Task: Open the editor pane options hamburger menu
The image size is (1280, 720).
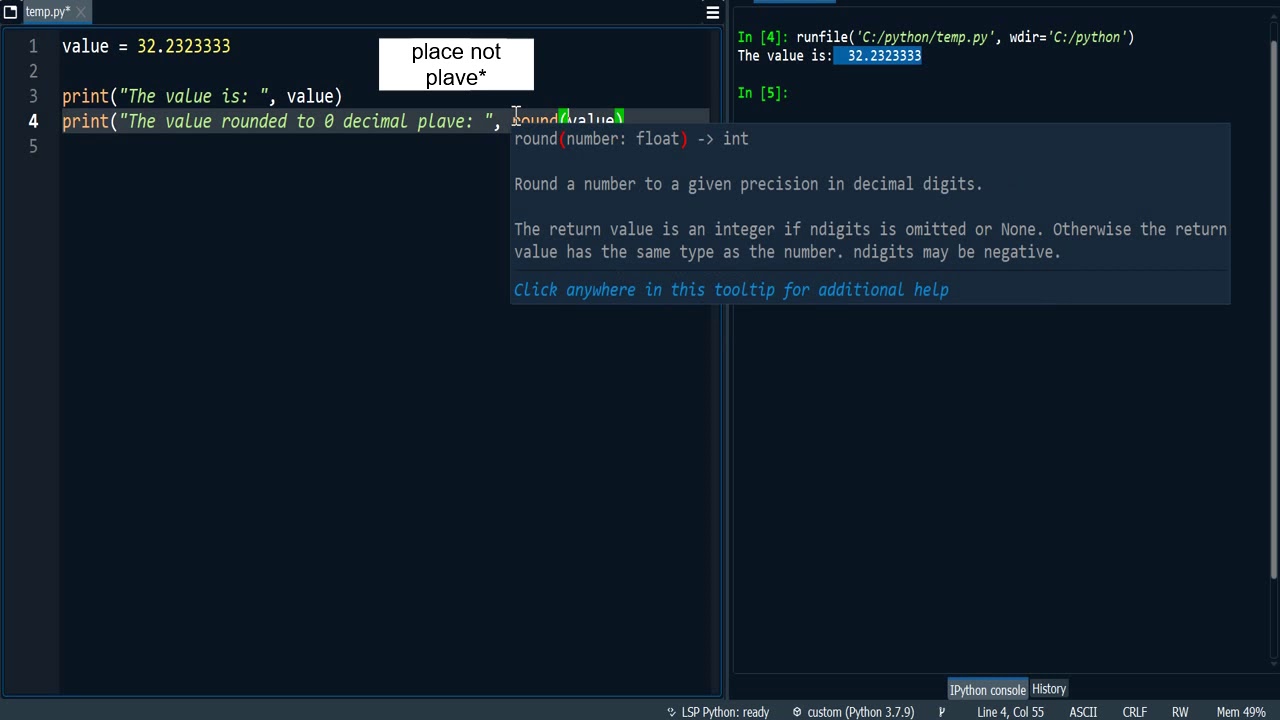Action: (x=713, y=13)
